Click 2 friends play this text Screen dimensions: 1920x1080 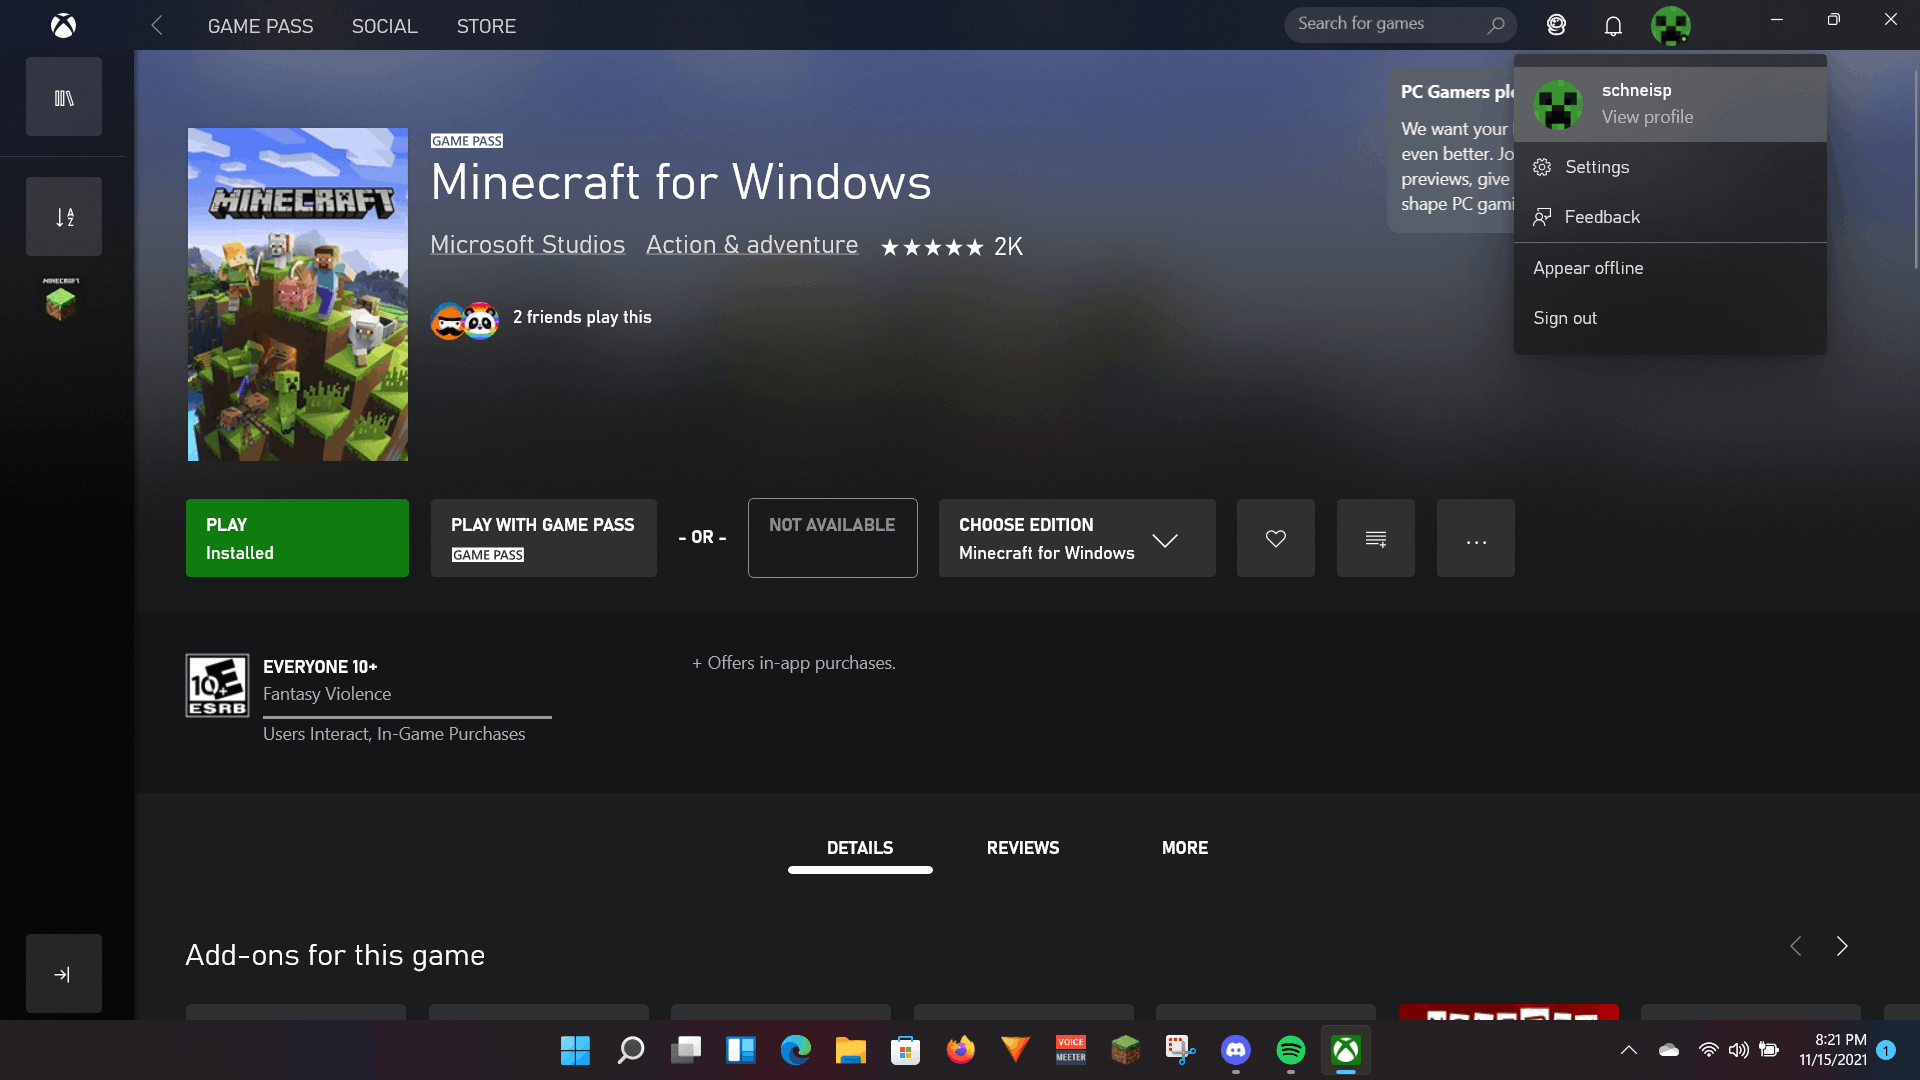[x=582, y=317]
